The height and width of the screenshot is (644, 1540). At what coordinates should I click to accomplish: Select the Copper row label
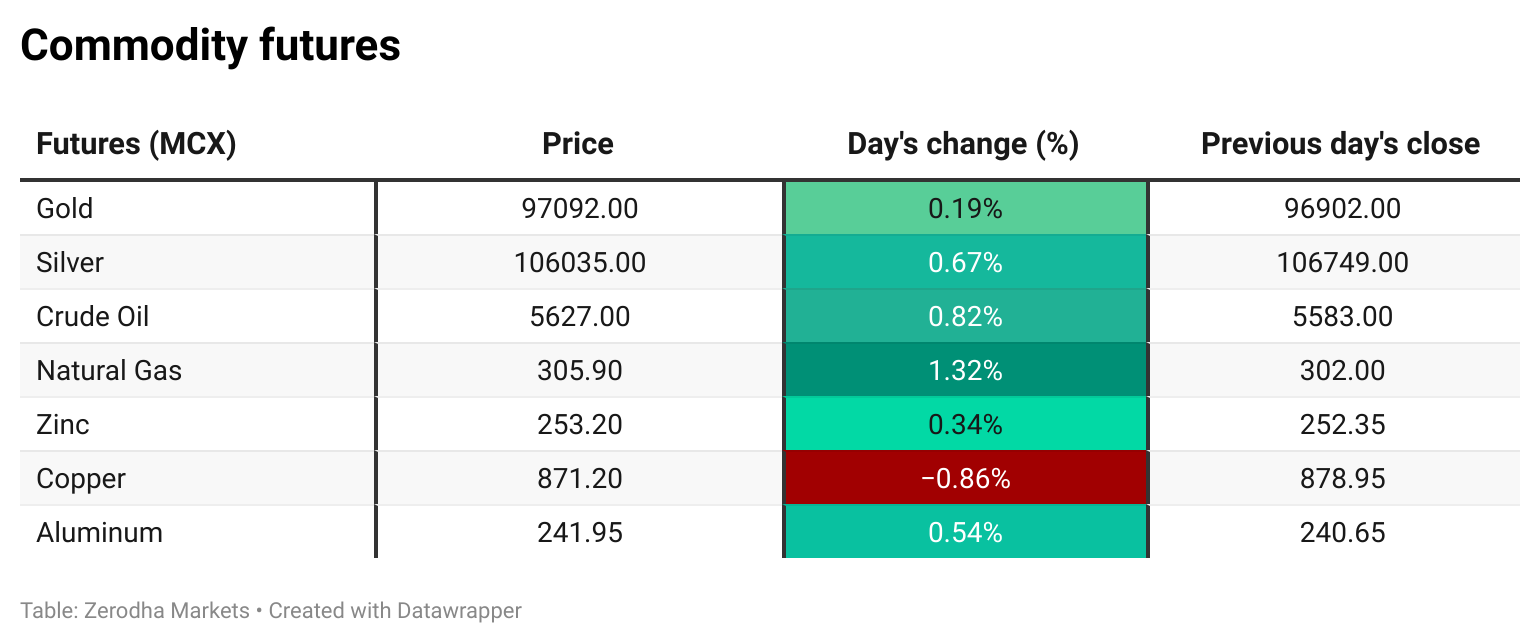click(x=81, y=479)
